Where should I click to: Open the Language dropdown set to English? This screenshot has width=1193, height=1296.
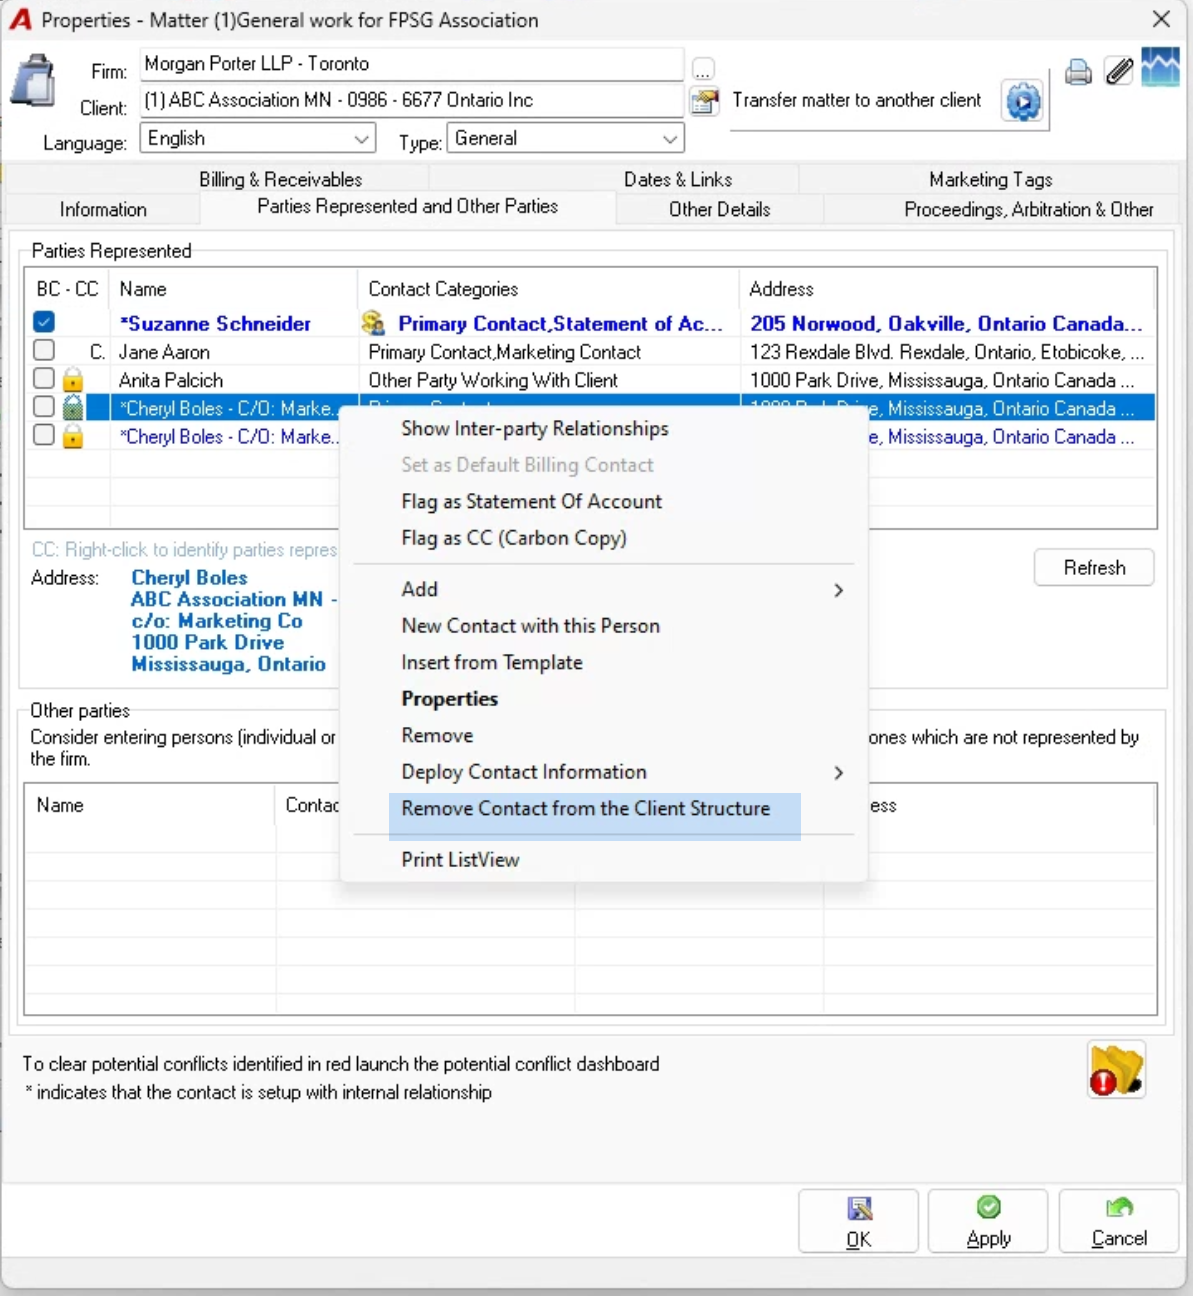click(258, 138)
